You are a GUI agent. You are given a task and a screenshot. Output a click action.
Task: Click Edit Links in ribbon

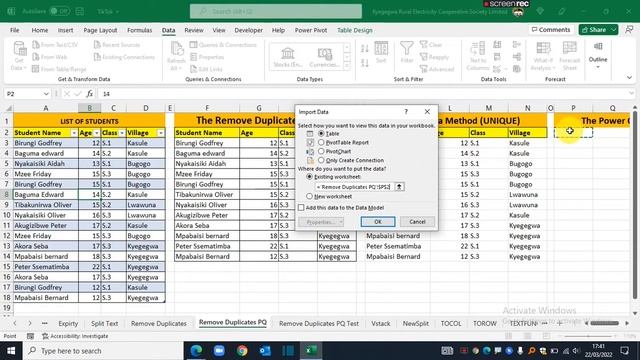(207, 69)
